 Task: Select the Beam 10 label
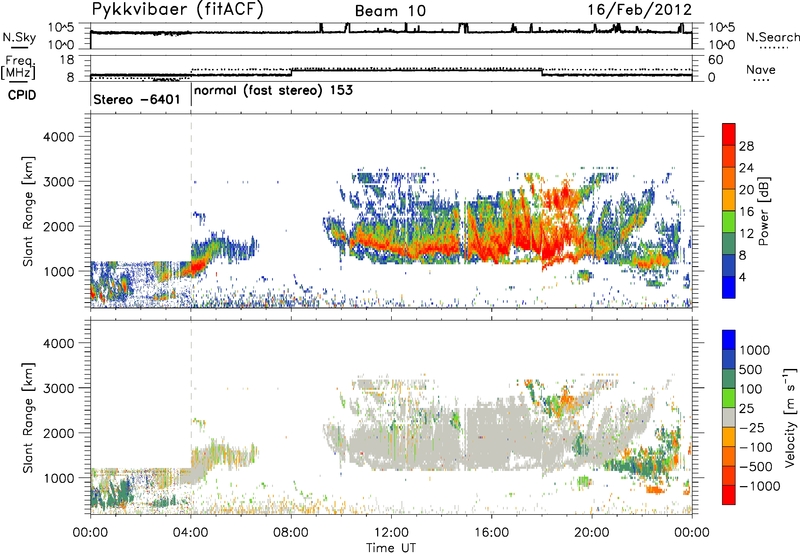tap(390, 11)
